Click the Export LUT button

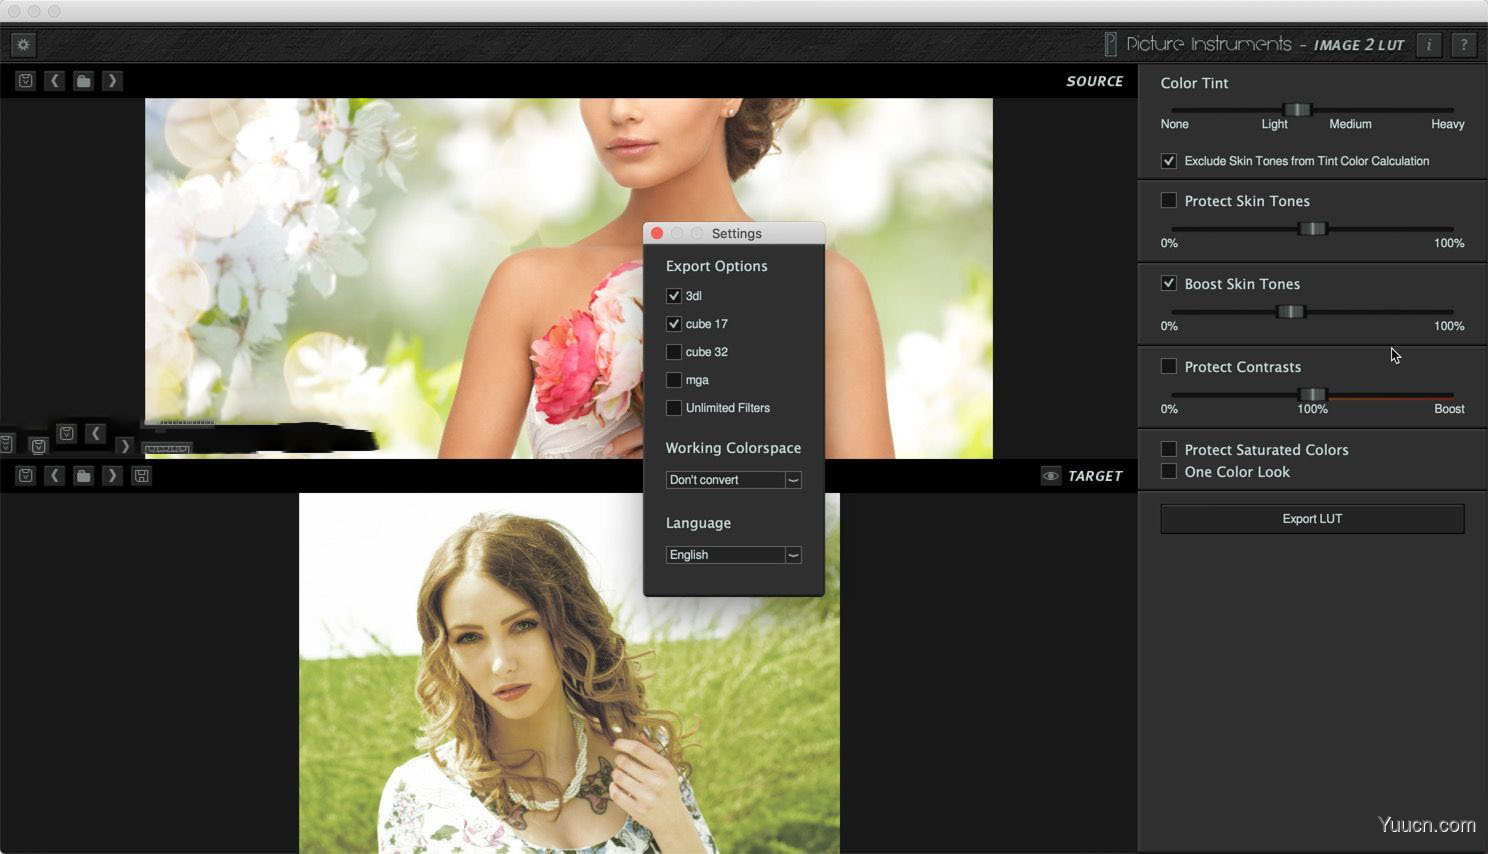point(1312,519)
